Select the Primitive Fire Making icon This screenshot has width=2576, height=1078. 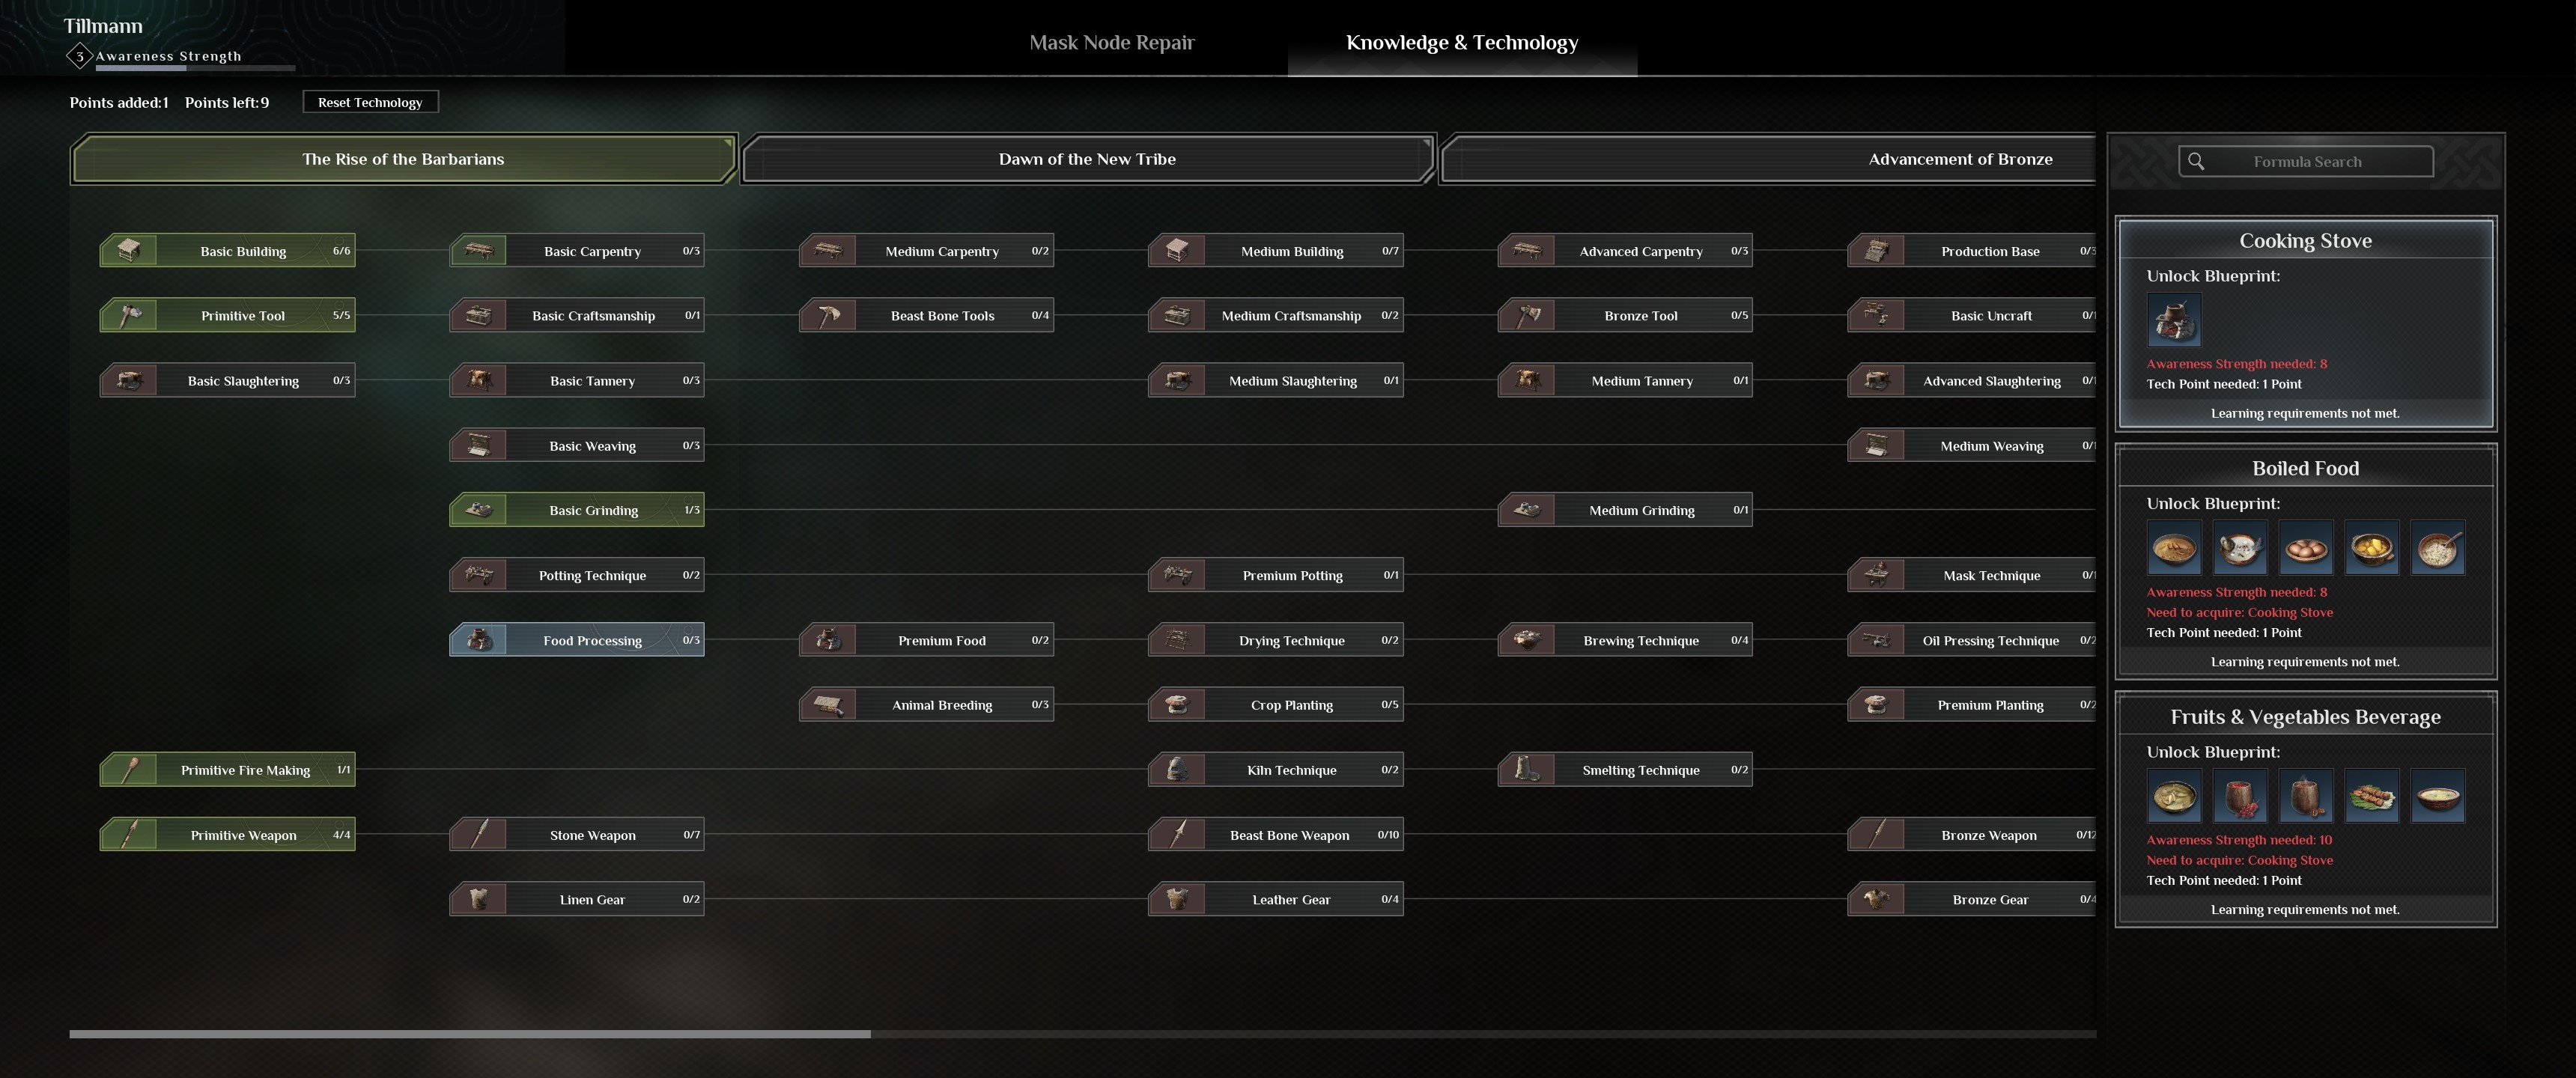point(127,769)
